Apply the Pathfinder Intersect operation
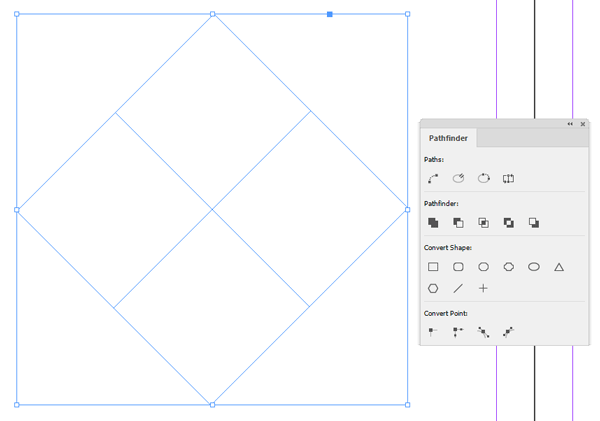This screenshot has width=600, height=421. (484, 223)
